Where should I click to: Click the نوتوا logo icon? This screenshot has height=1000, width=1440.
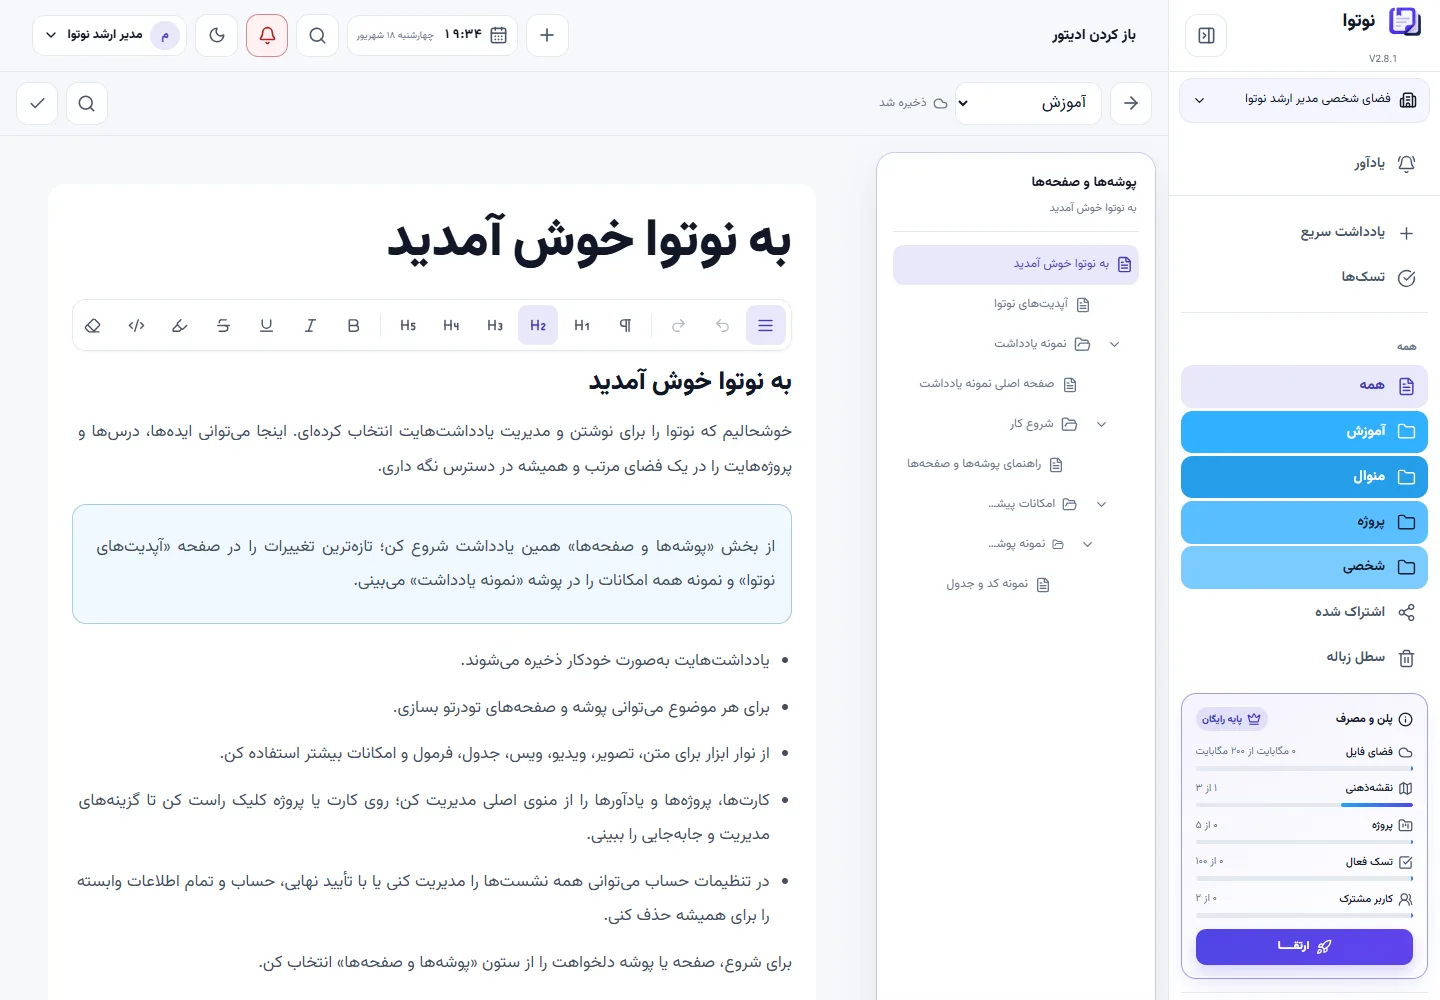click(x=1405, y=22)
